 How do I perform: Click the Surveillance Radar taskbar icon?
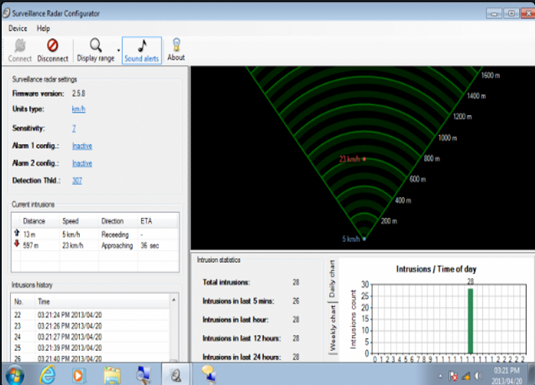pyautogui.click(x=176, y=375)
